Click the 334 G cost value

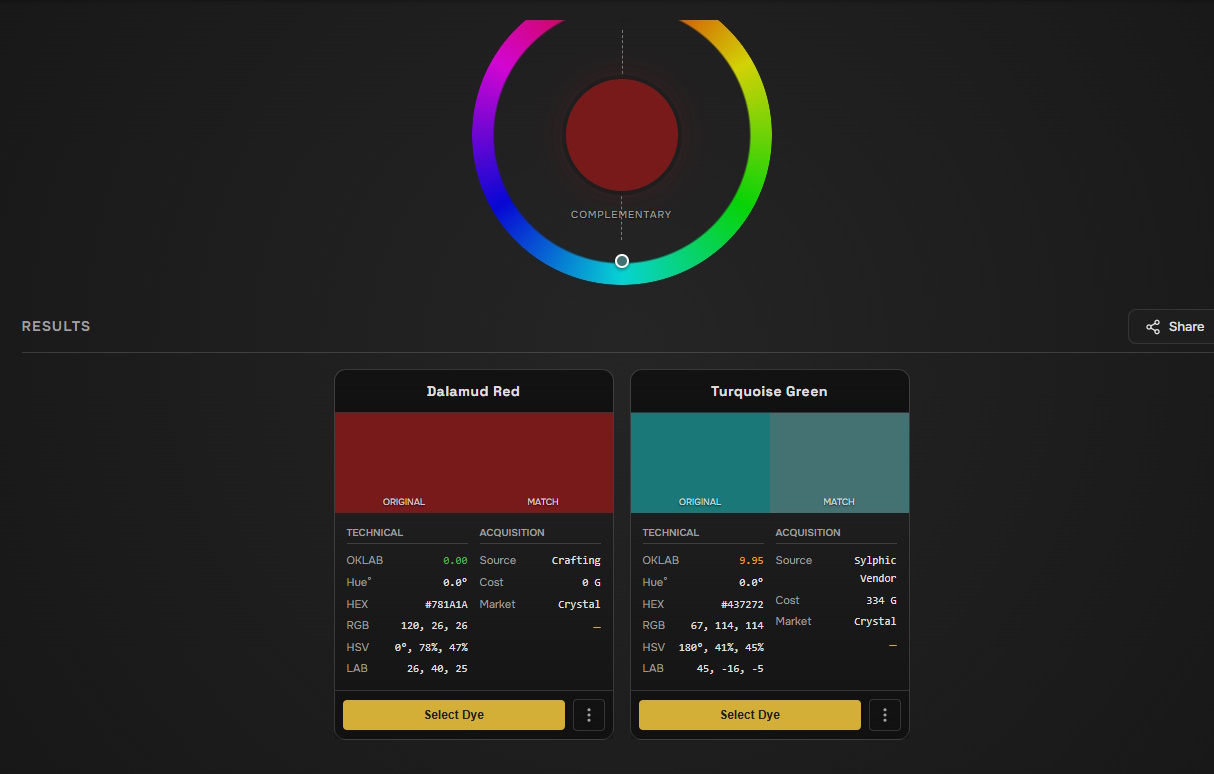(881, 600)
